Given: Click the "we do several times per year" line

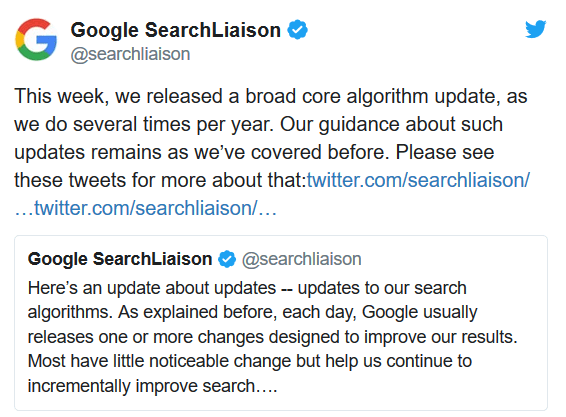Looking at the screenshot, I should point(258,124).
